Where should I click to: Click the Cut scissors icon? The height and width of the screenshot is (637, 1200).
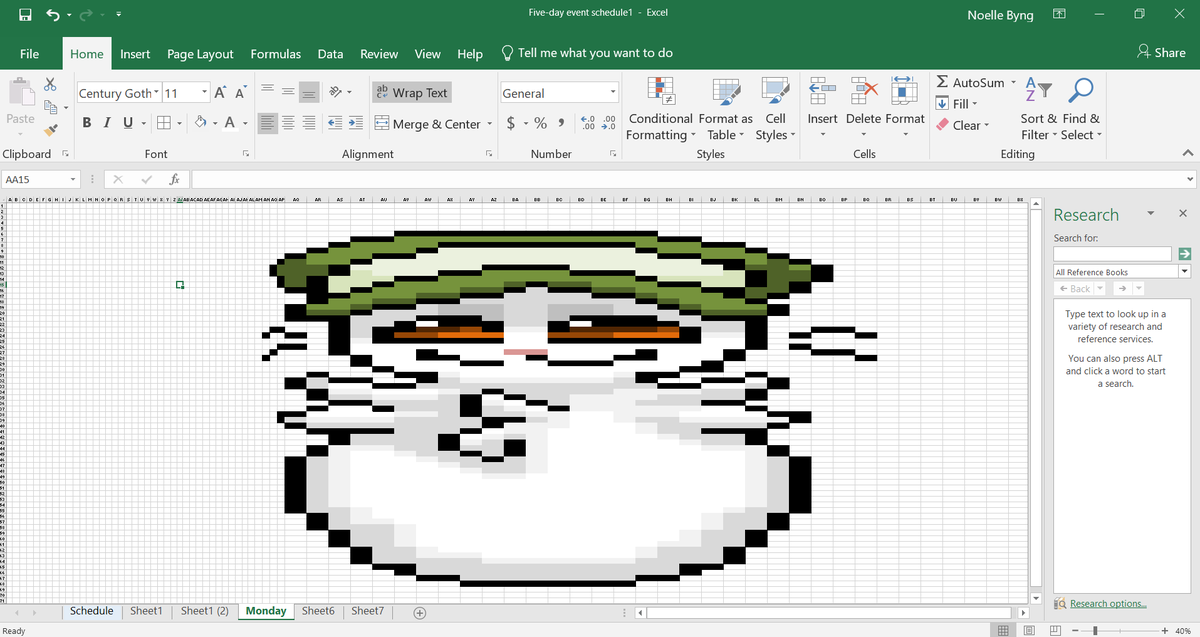click(50, 87)
